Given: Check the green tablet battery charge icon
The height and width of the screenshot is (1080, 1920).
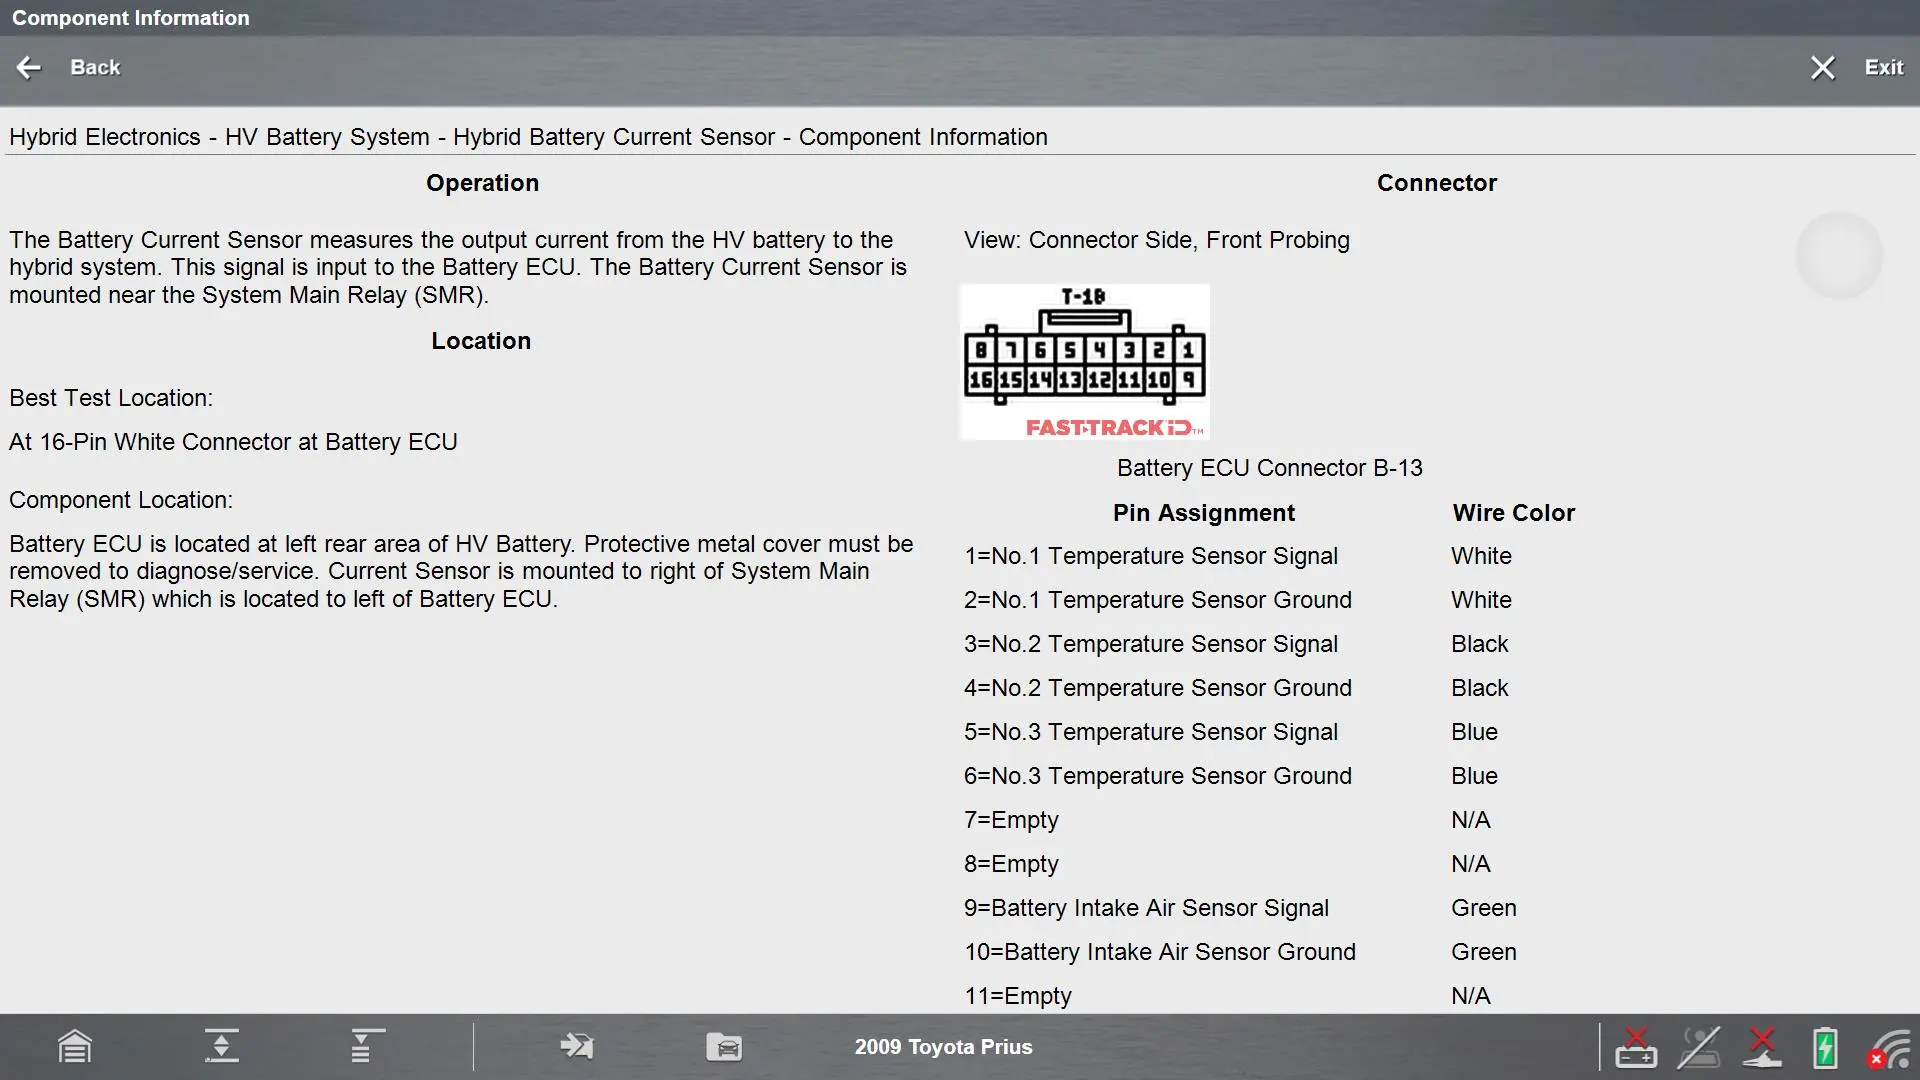Looking at the screenshot, I should [1825, 1046].
